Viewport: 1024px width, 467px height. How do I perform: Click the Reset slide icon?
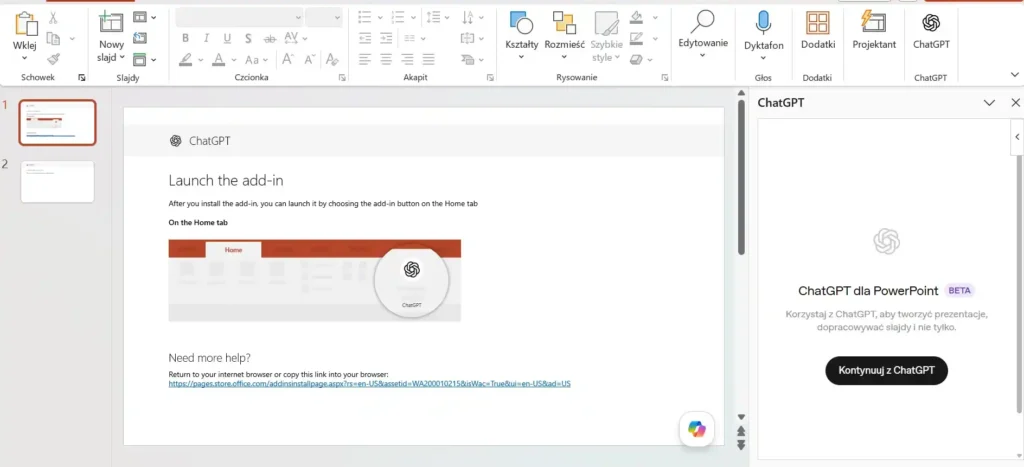click(x=140, y=38)
